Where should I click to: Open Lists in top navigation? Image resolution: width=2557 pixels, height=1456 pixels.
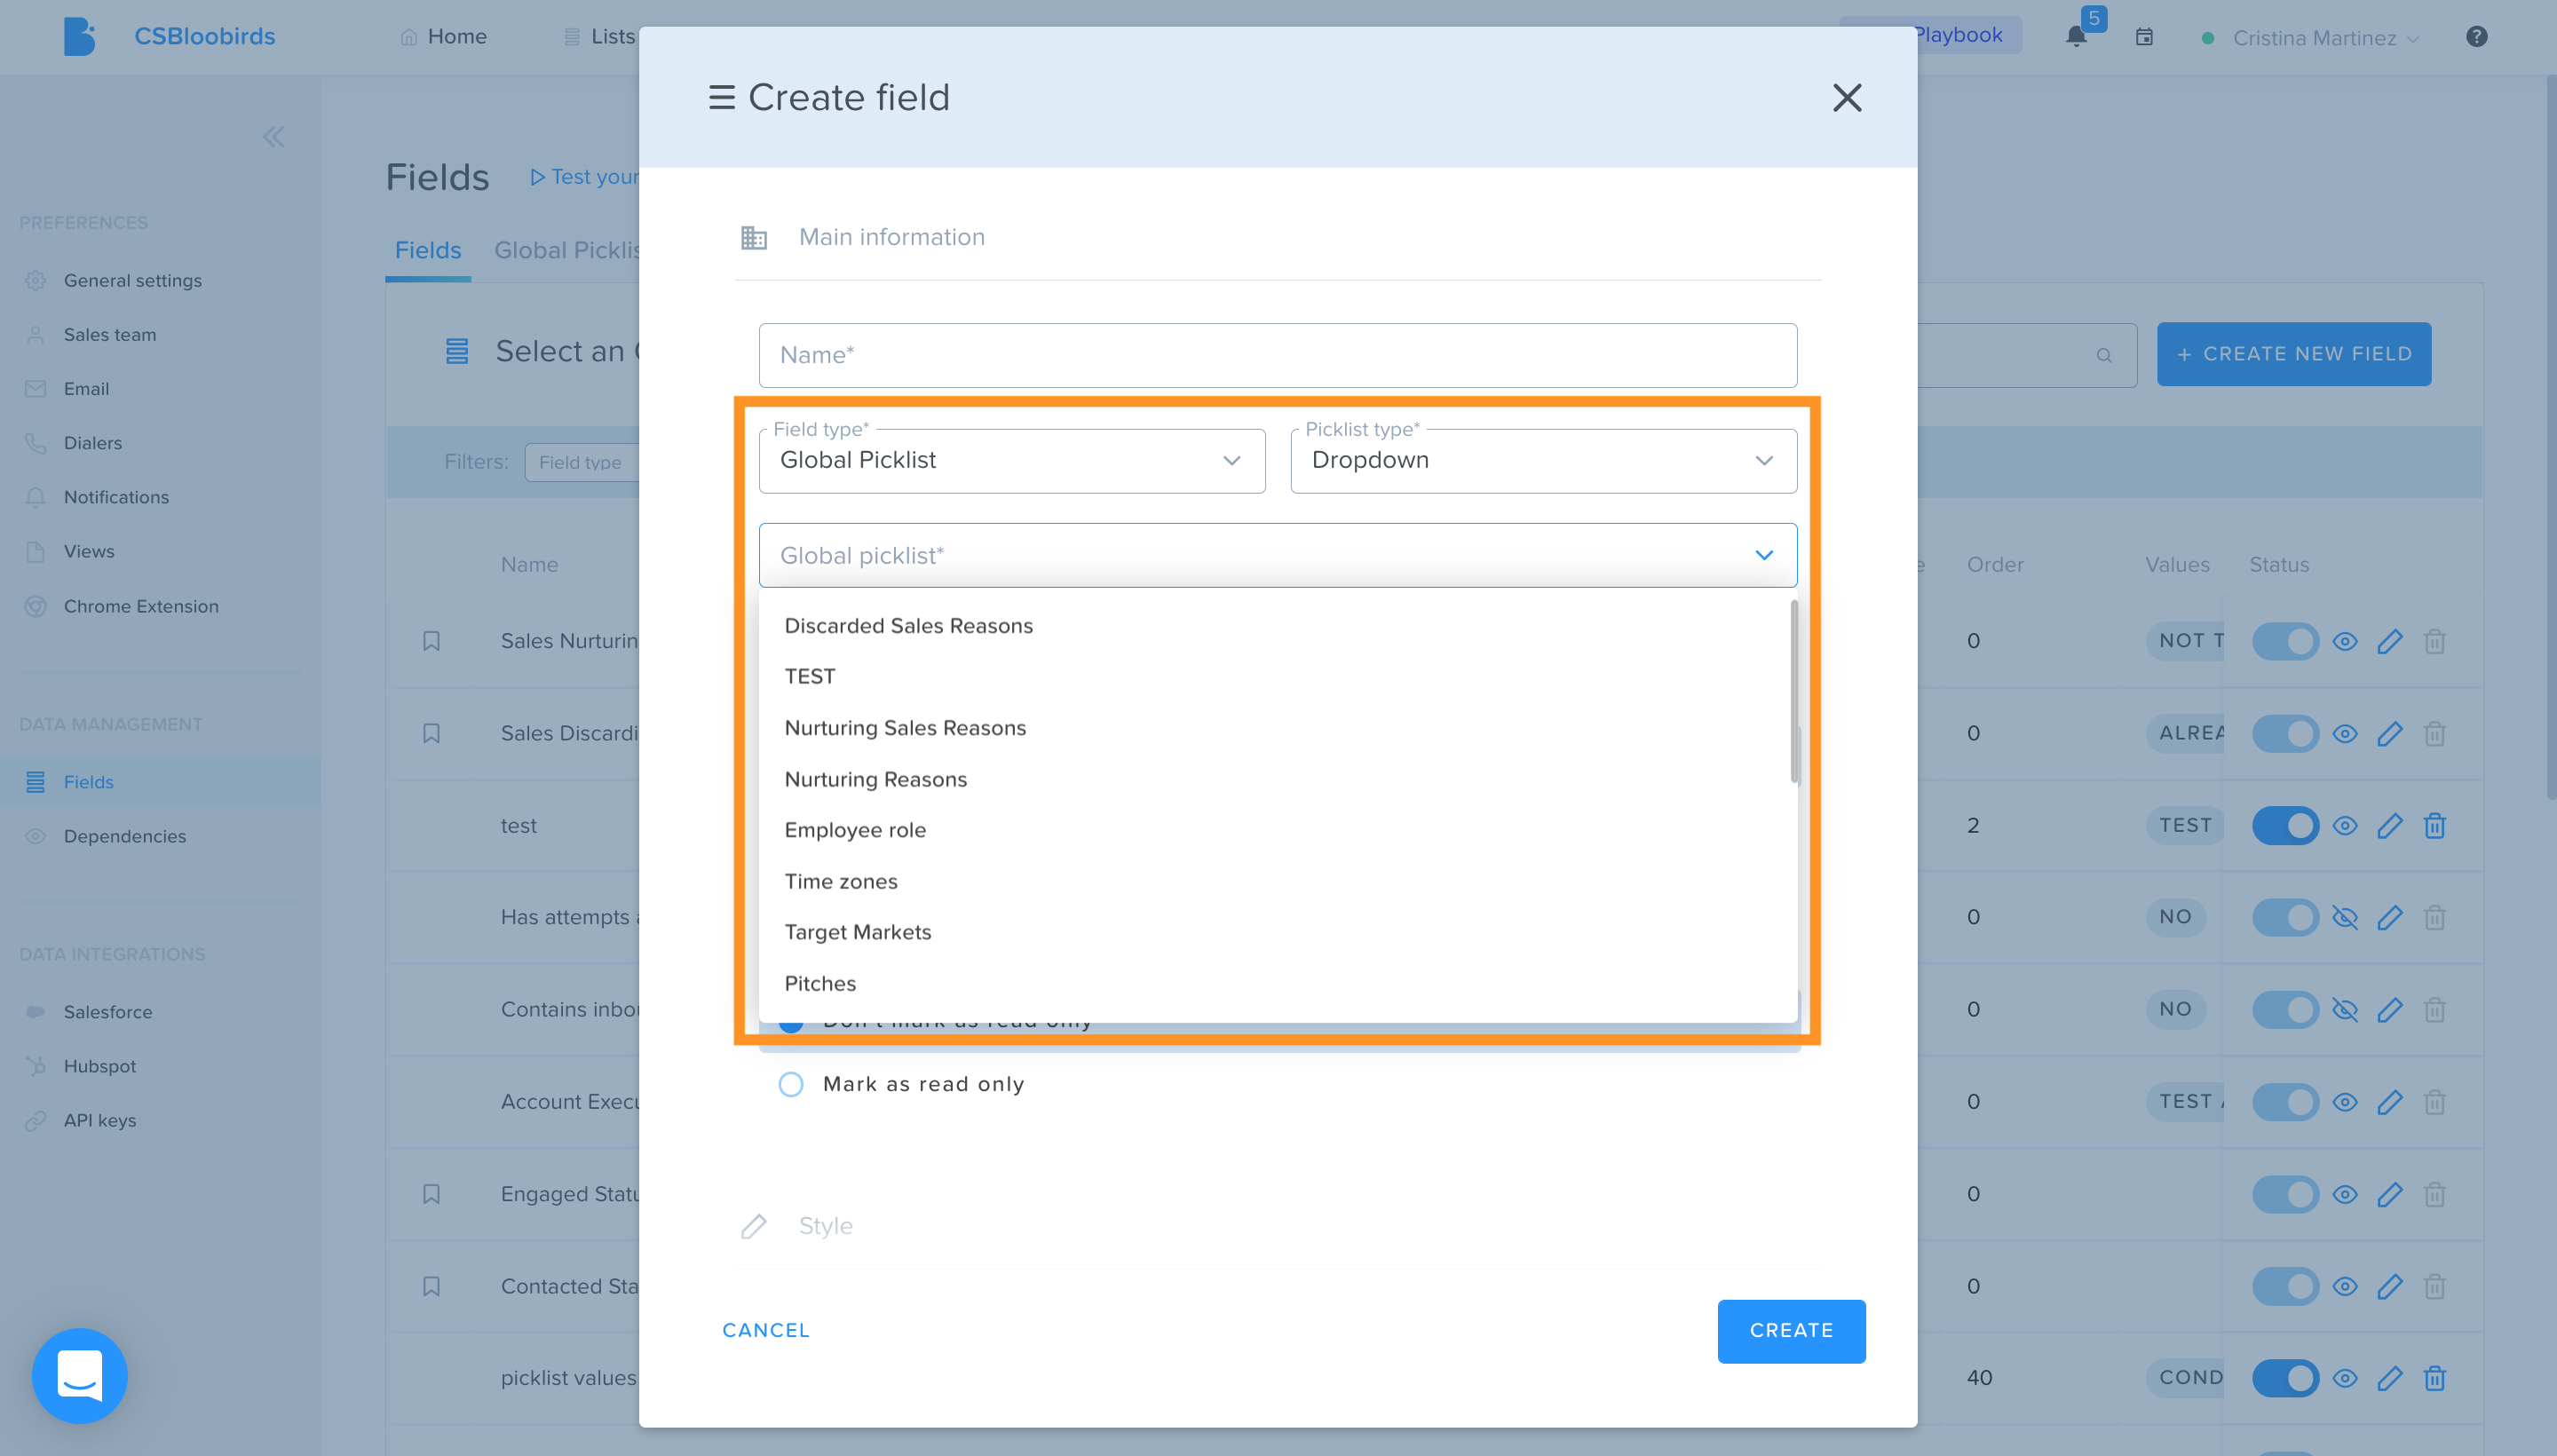tap(599, 37)
